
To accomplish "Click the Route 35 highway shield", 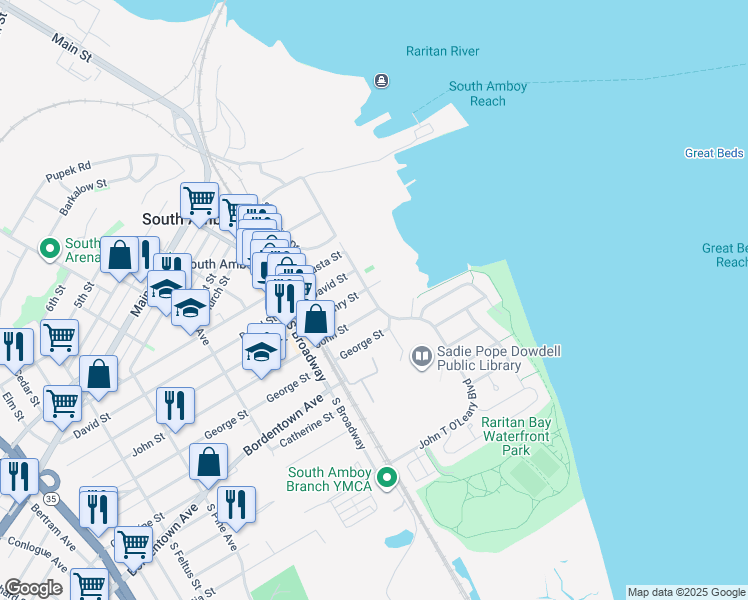I will point(51,499).
